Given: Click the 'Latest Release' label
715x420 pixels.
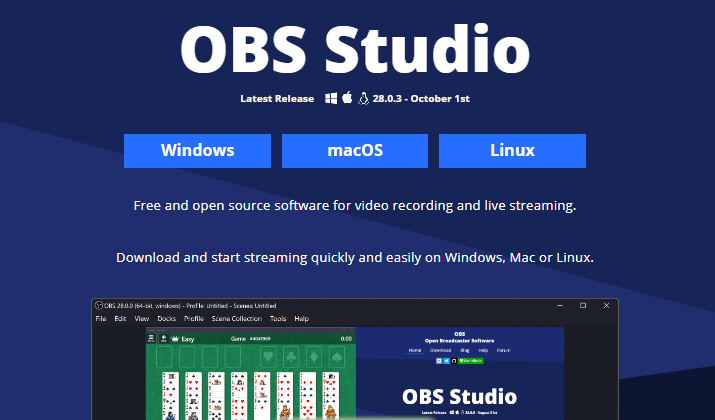Looking at the screenshot, I should [277, 99].
